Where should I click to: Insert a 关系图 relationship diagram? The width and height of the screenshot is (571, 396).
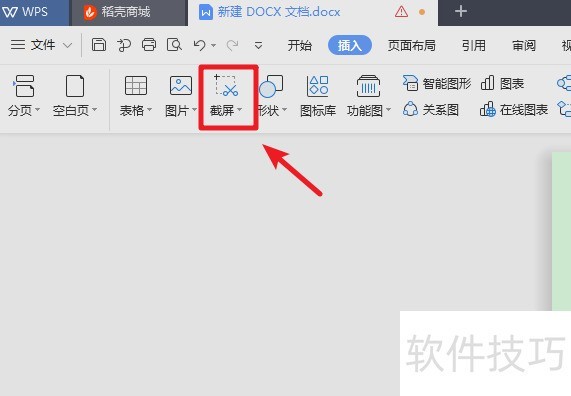(430, 109)
